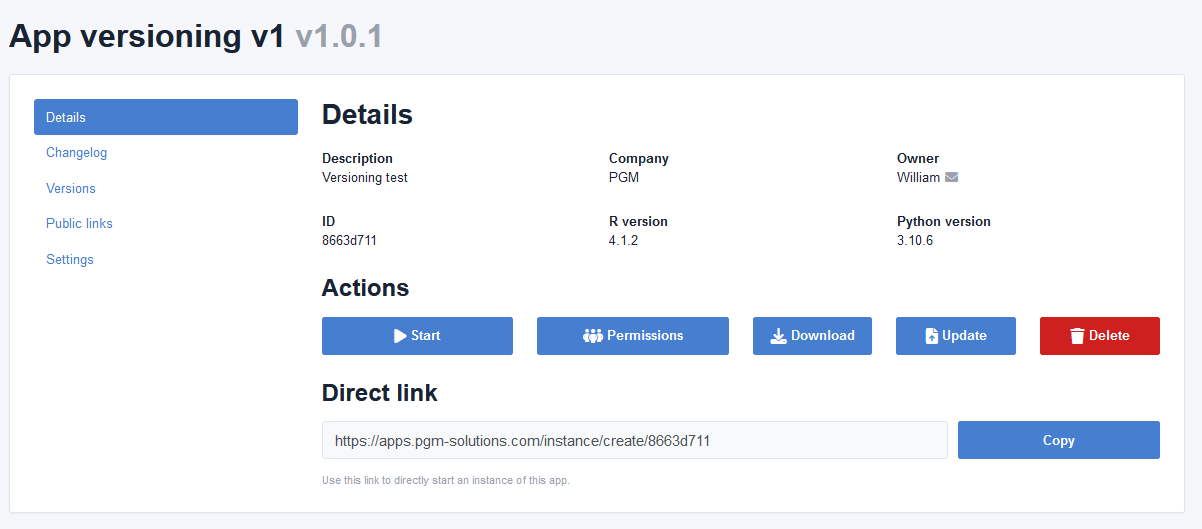This screenshot has width=1202, height=529.
Task: Open Public links in the sidebar
Action: (79, 223)
